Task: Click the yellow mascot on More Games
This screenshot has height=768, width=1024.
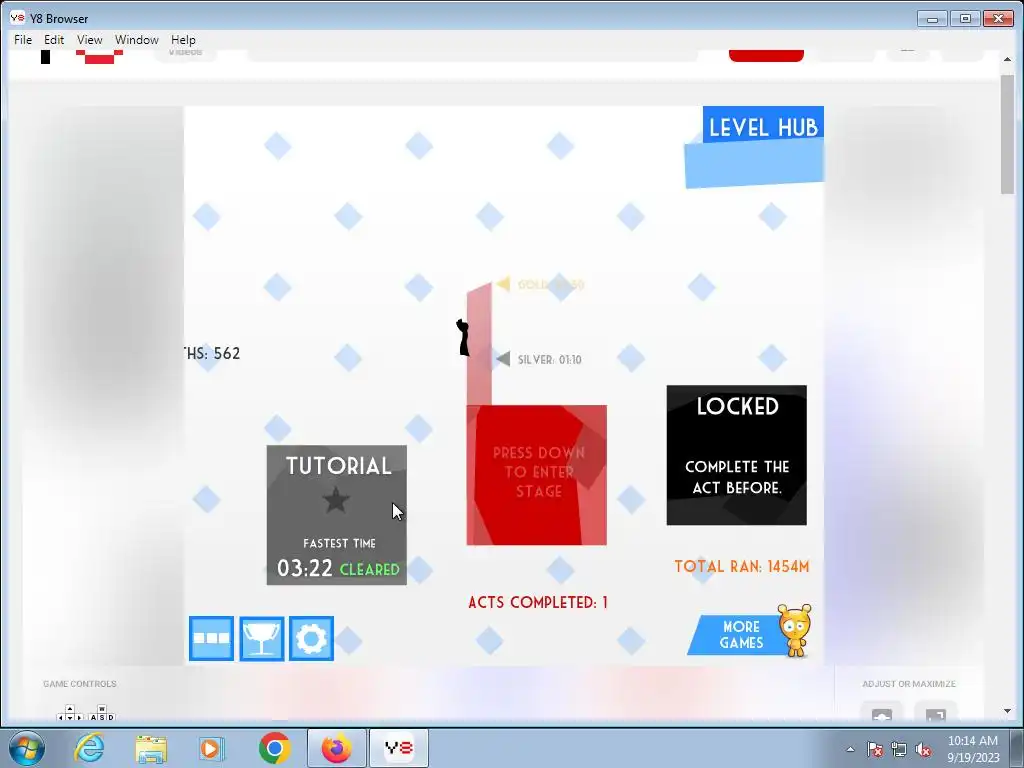Action: 795,630
